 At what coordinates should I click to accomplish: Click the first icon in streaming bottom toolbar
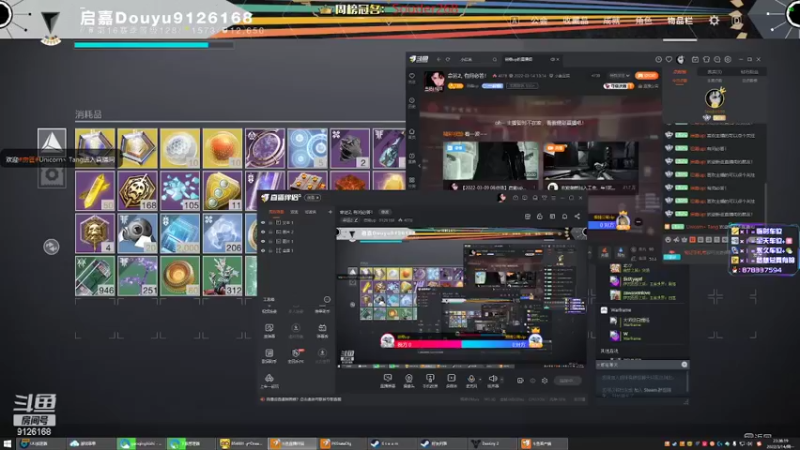point(388,379)
